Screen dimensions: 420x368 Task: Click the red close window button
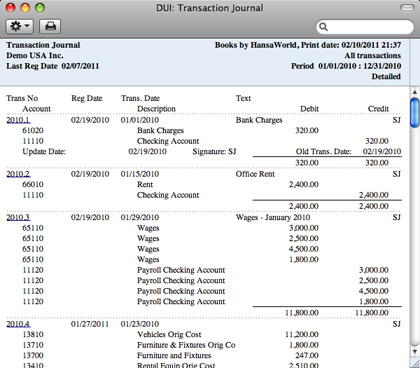(11, 8)
